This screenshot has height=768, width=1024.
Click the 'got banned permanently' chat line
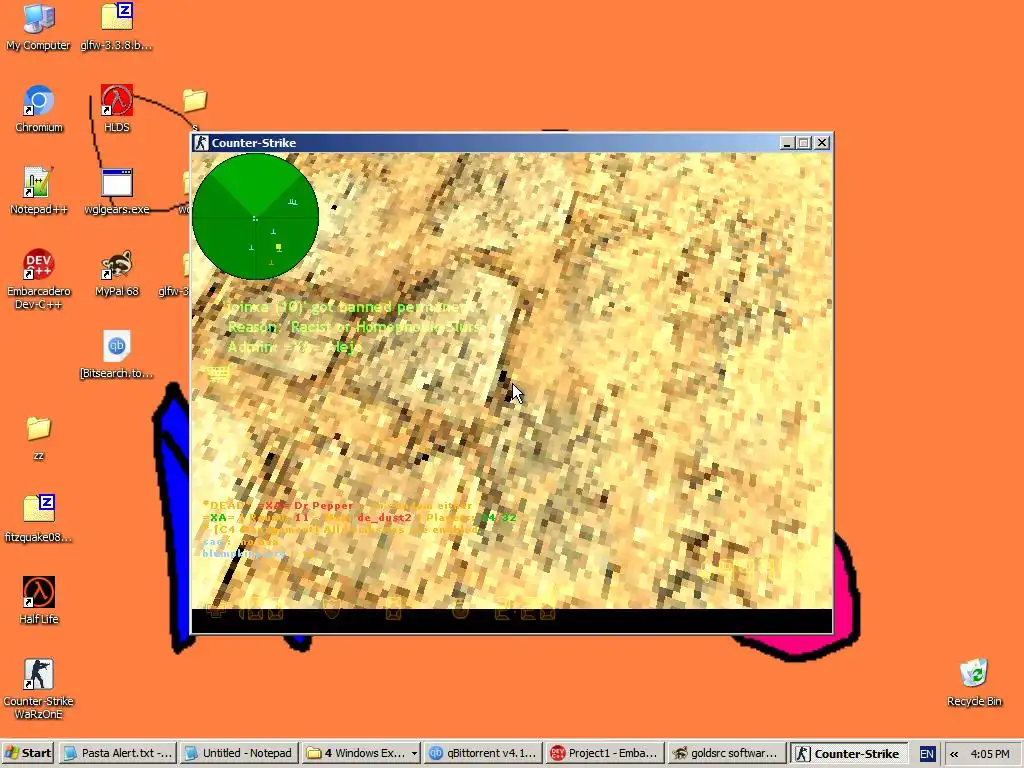coord(347,306)
